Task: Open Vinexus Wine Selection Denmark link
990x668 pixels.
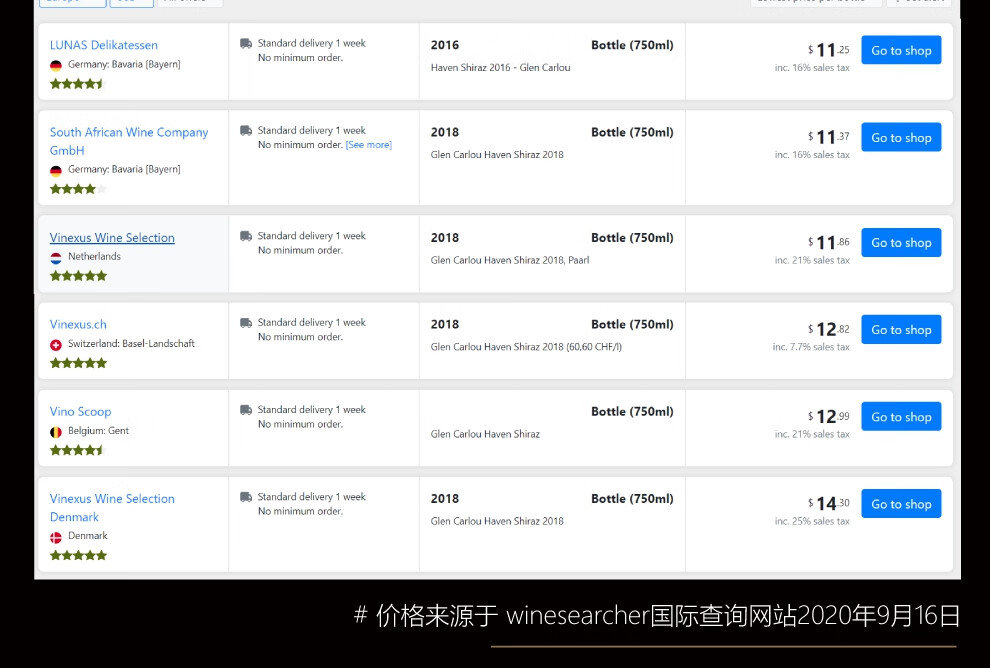Action: 112,507
